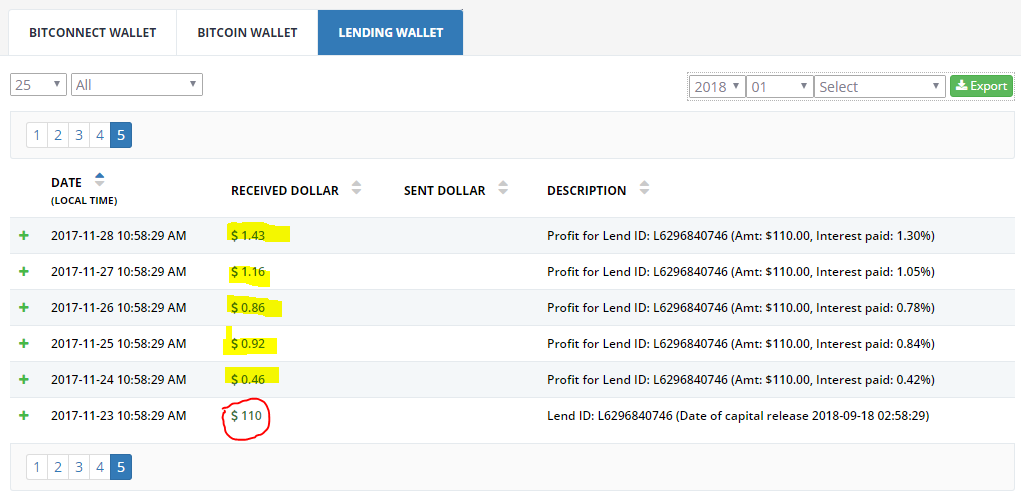This screenshot has height=491, width=1021.
Task: Go to page 4 in top pagination
Action: tap(100, 135)
